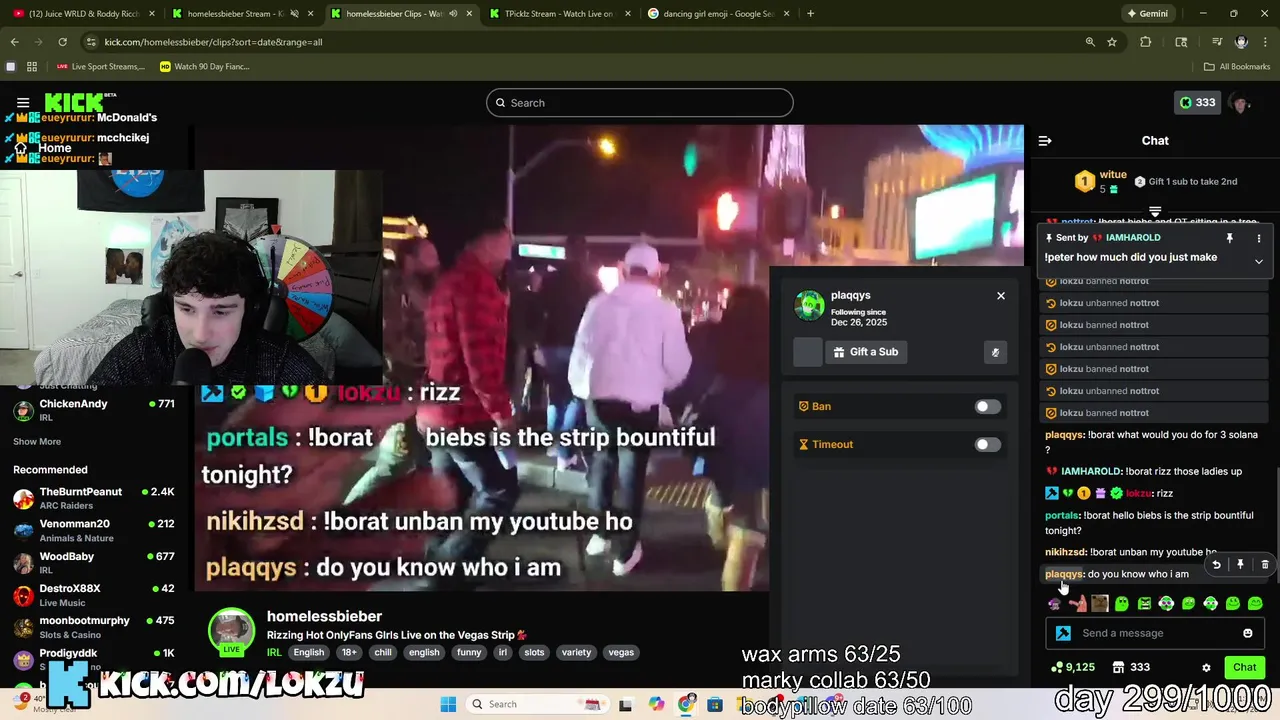
Task: Switch to TPicklz Stream tab
Action: (560, 14)
